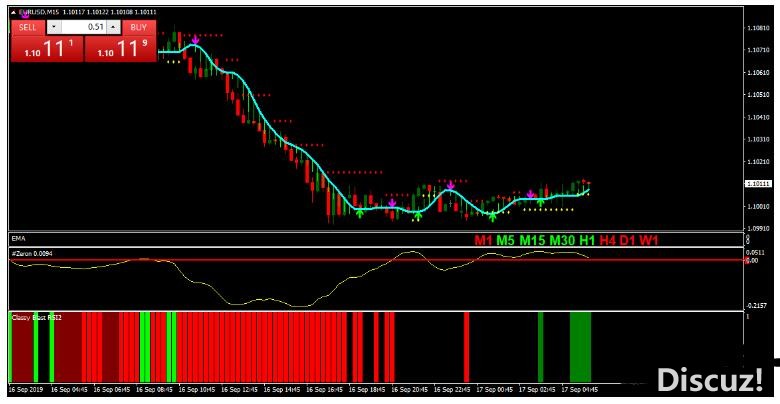
Task: Click the 16 Sep 2019 date label
Action: pos(26,389)
